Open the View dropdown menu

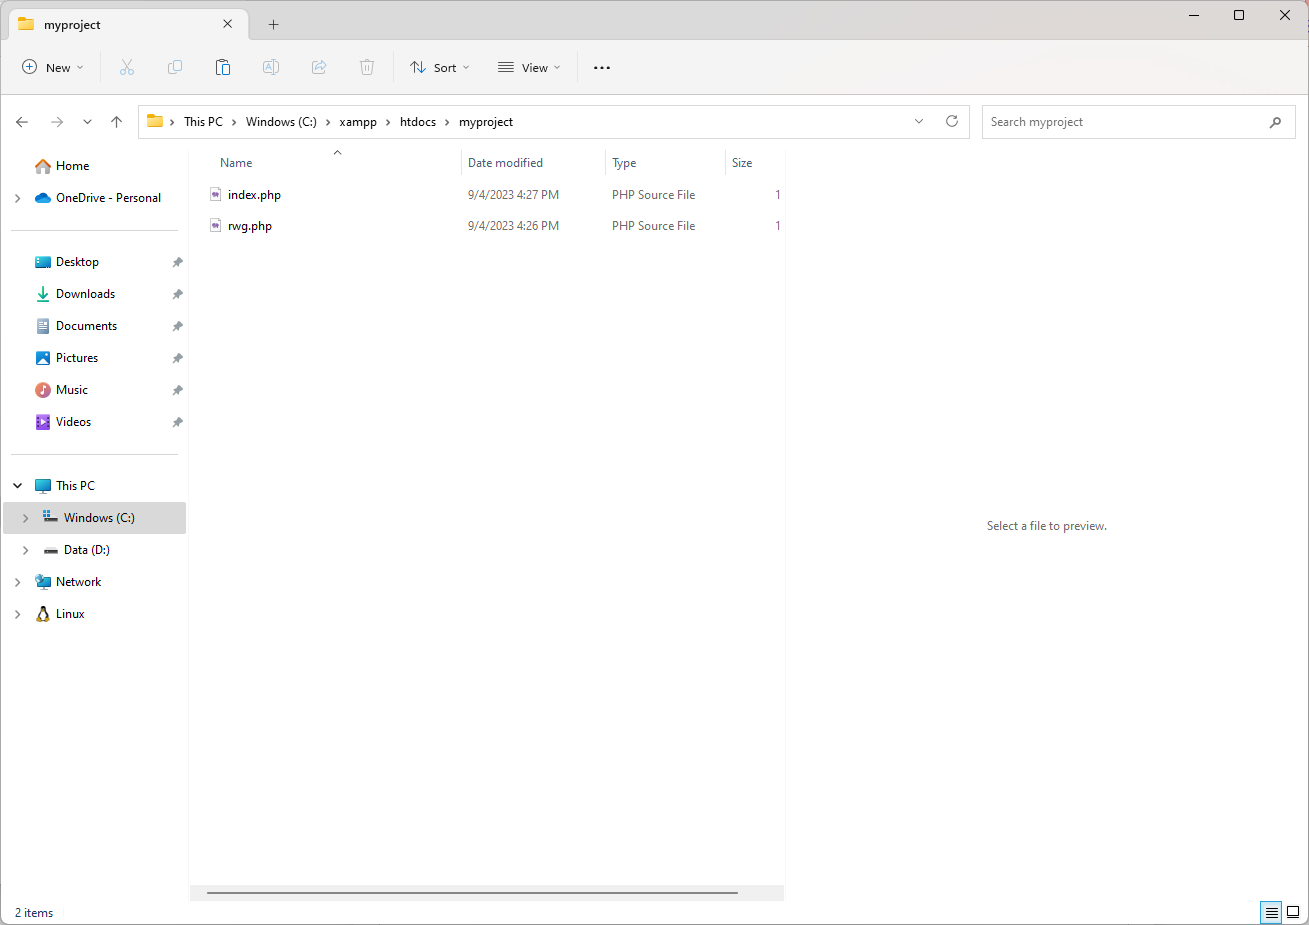[x=529, y=67]
